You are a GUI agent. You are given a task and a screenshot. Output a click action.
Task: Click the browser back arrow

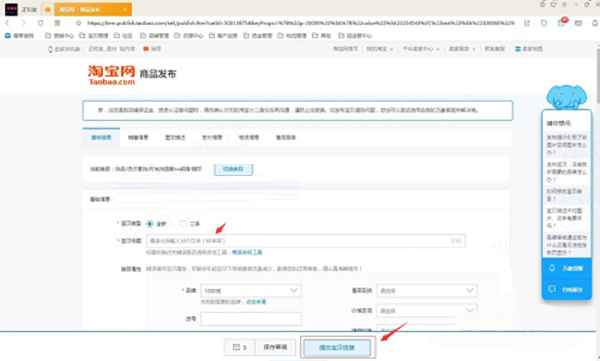pyautogui.click(x=7, y=23)
